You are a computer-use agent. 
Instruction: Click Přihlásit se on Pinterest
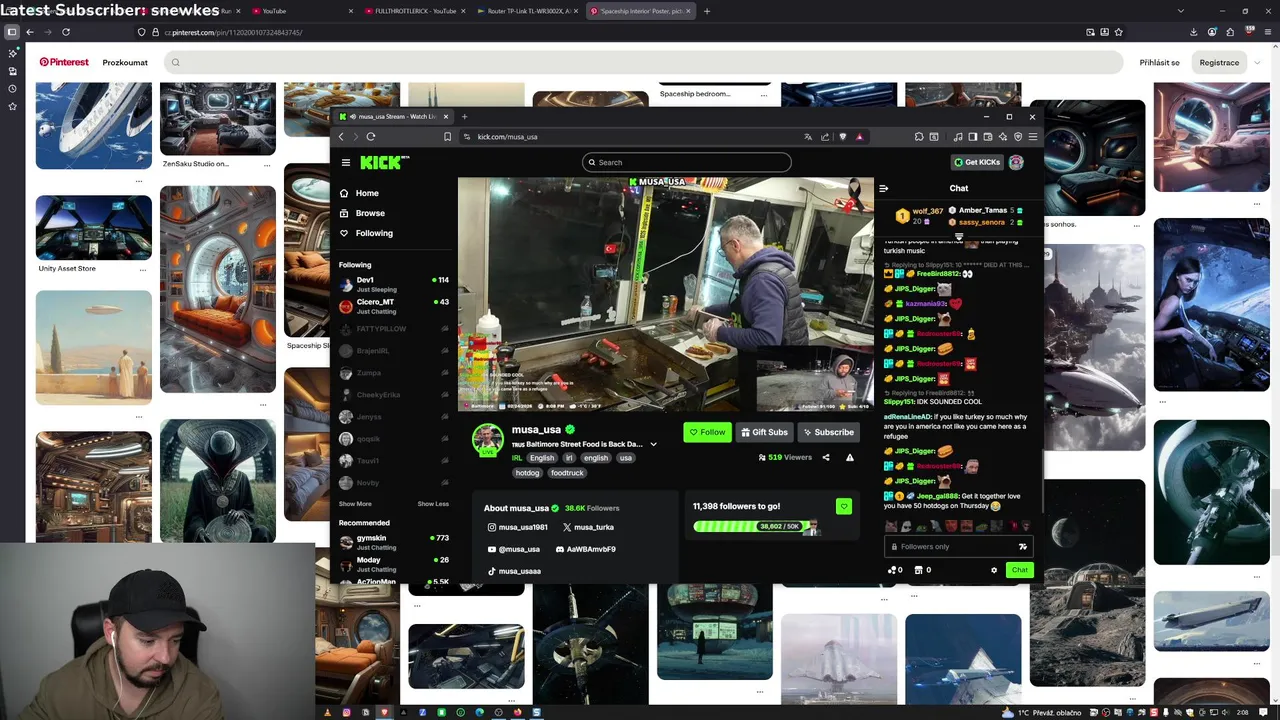click(1159, 62)
